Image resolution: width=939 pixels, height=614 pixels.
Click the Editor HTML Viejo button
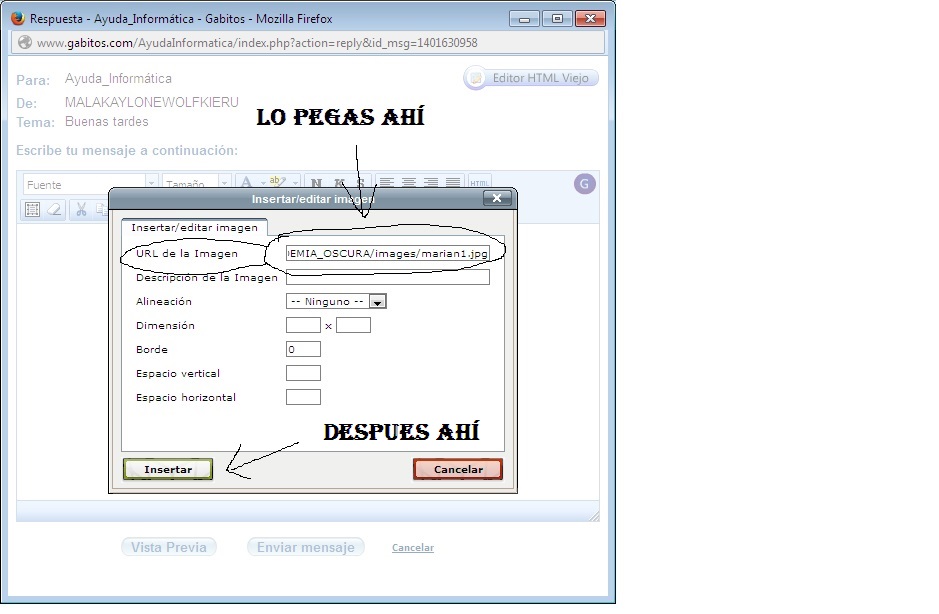(x=532, y=78)
